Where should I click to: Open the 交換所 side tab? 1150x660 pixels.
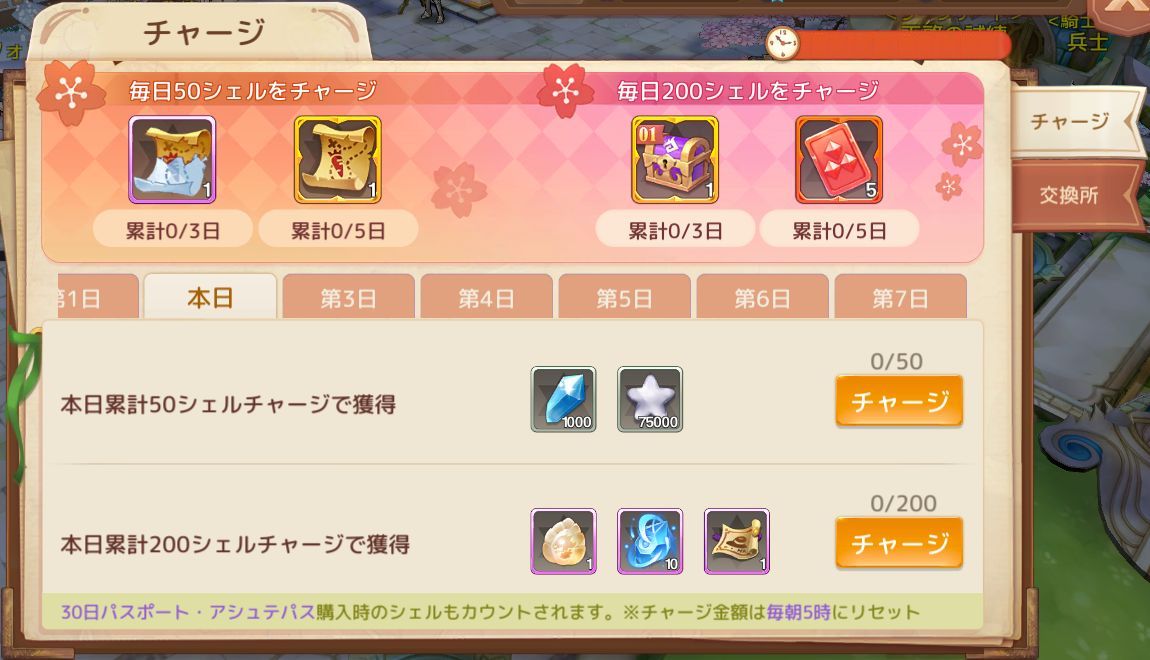point(1071,195)
